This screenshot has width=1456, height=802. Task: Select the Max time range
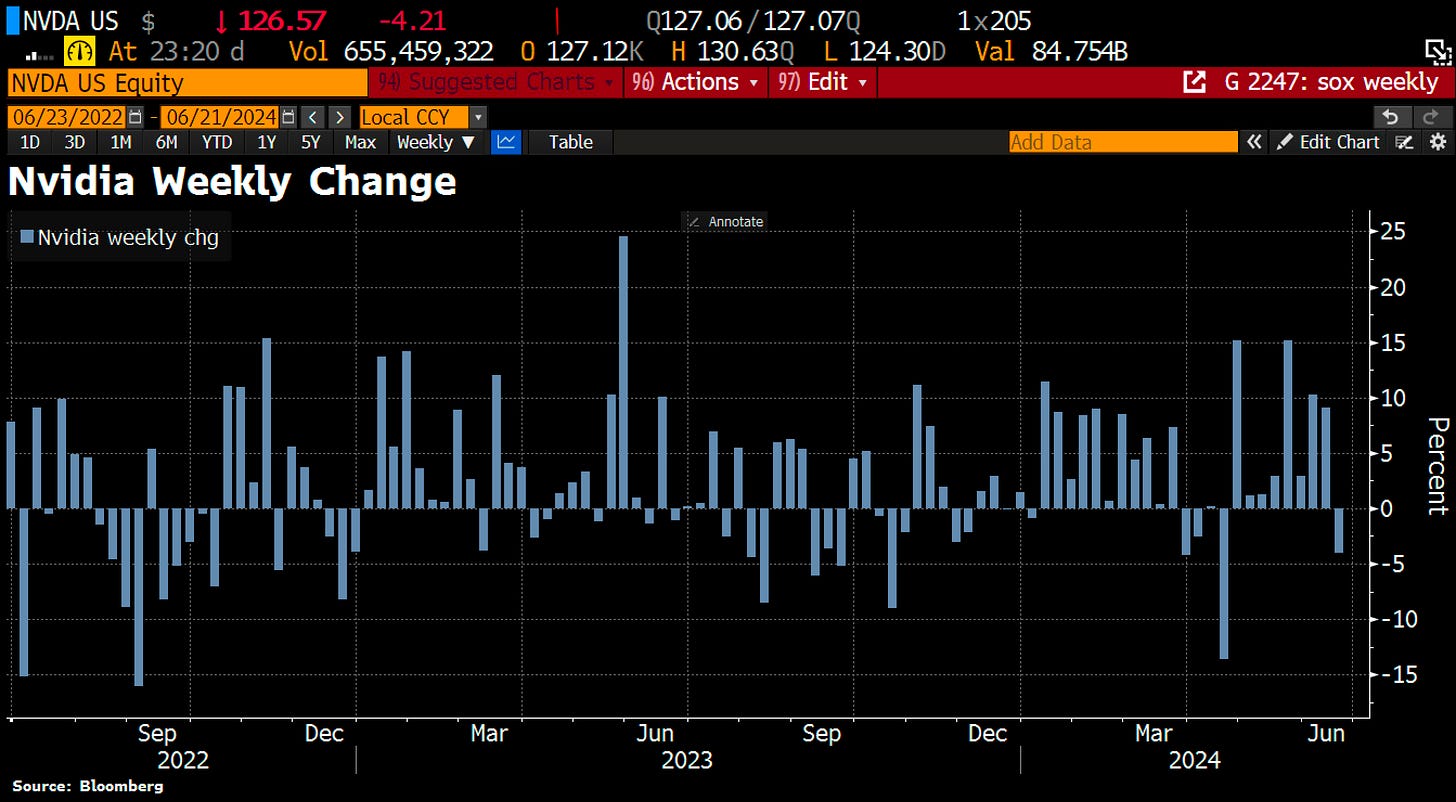(x=360, y=142)
